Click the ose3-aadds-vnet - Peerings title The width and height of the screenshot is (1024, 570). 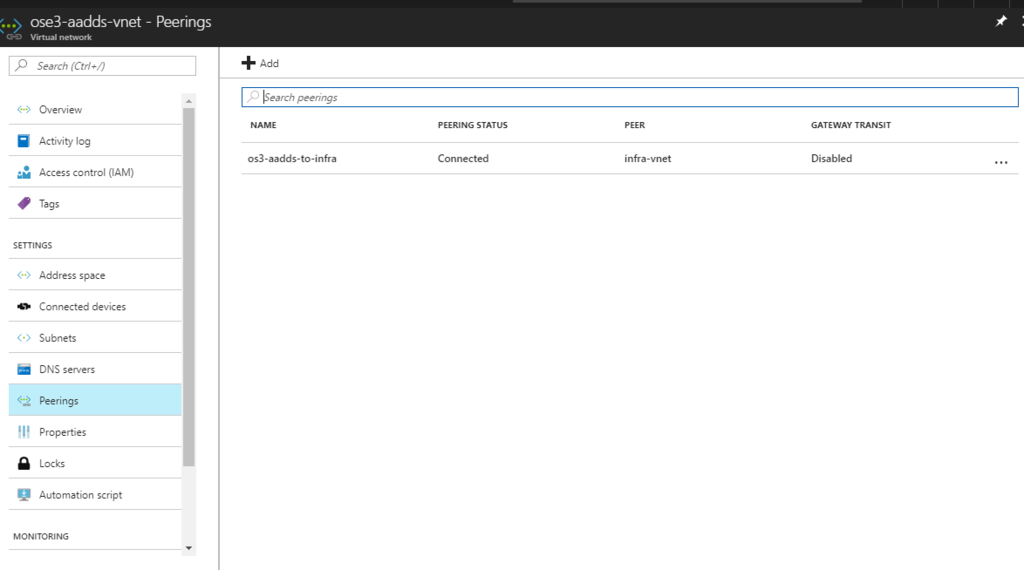click(x=121, y=22)
